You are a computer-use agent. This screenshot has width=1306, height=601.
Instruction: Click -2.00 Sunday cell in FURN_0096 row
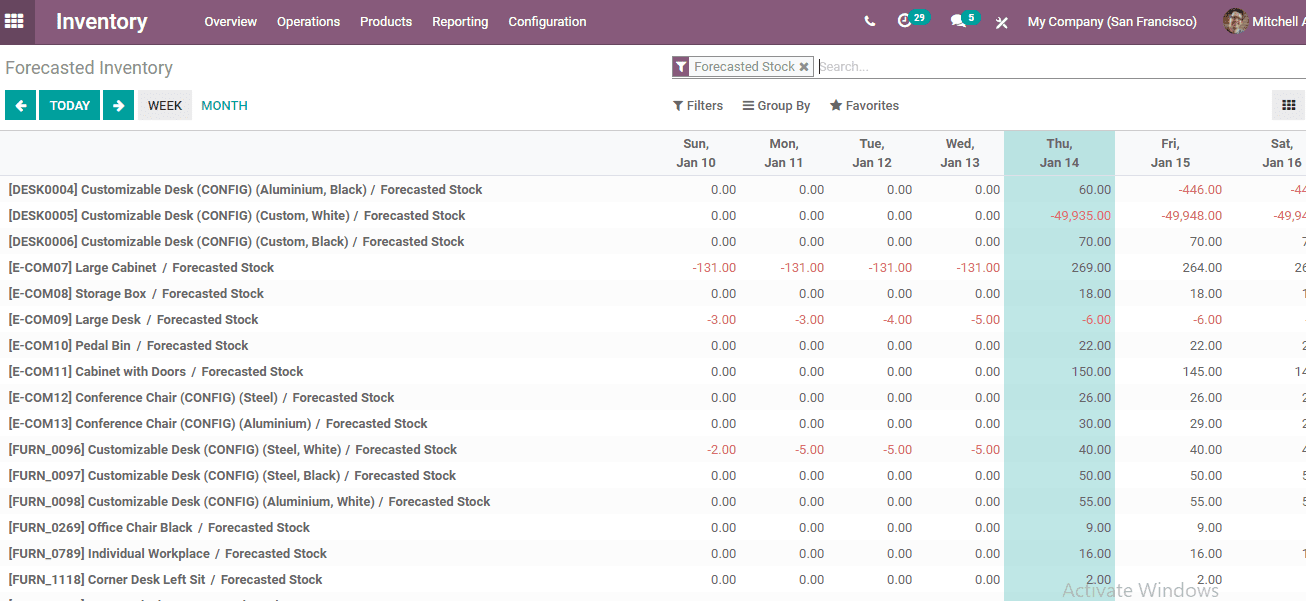click(x=721, y=450)
